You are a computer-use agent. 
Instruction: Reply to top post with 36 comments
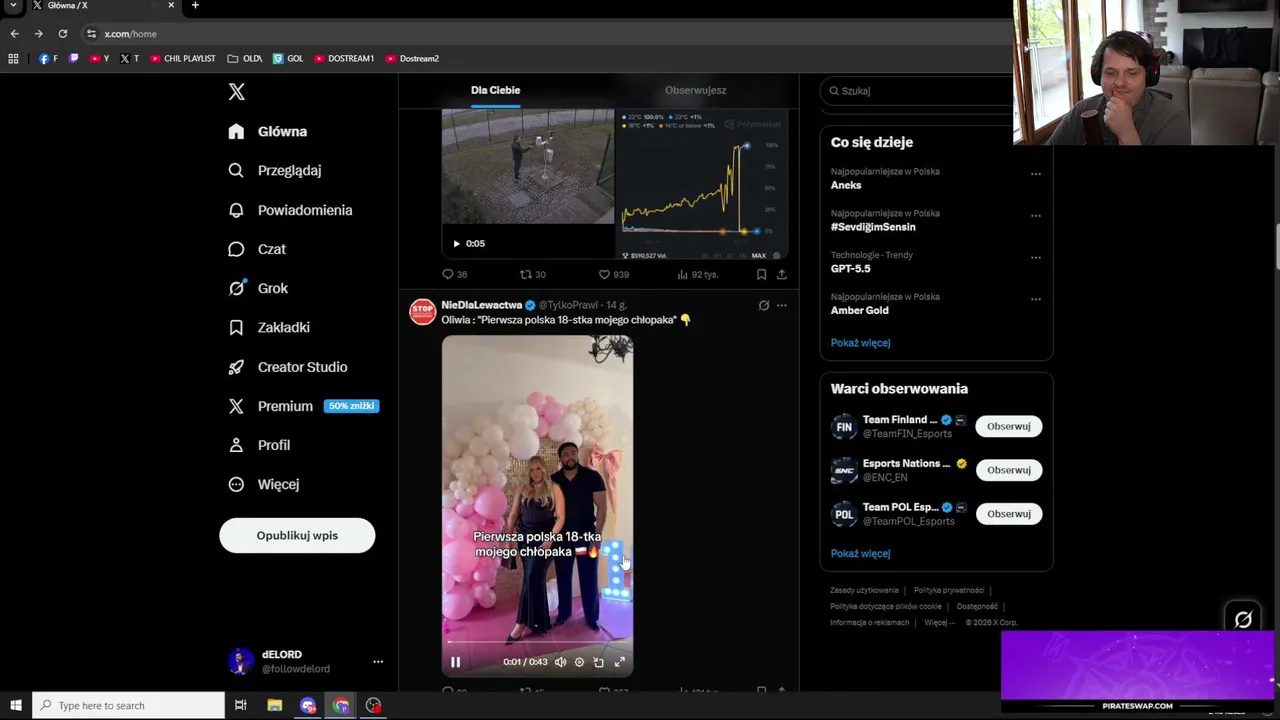(x=454, y=274)
